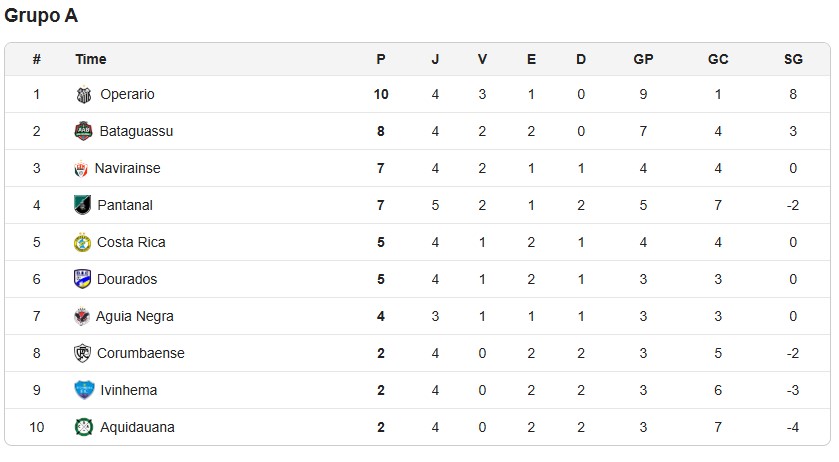Click the SG goal difference header
This screenshot has height=462, width=839.
coord(793,59)
